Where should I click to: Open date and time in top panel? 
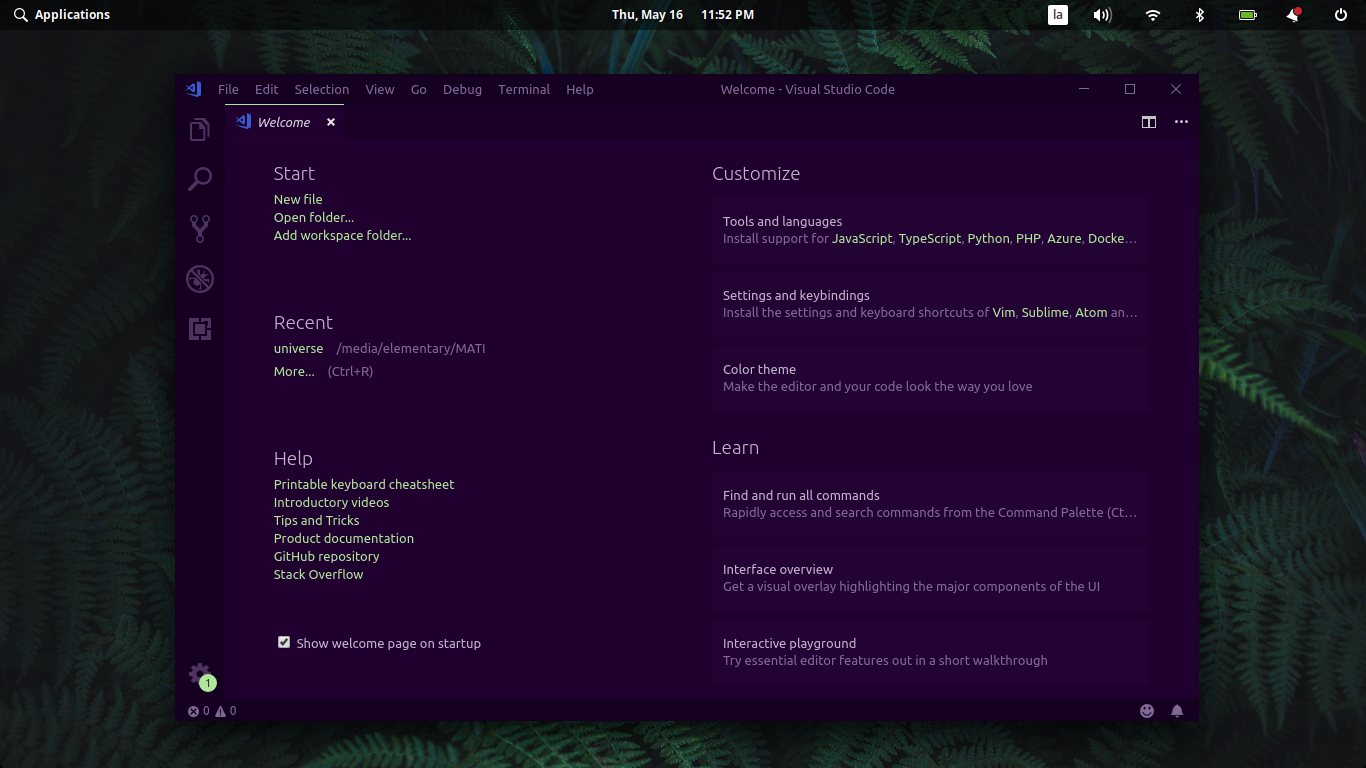pyautogui.click(x=683, y=15)
